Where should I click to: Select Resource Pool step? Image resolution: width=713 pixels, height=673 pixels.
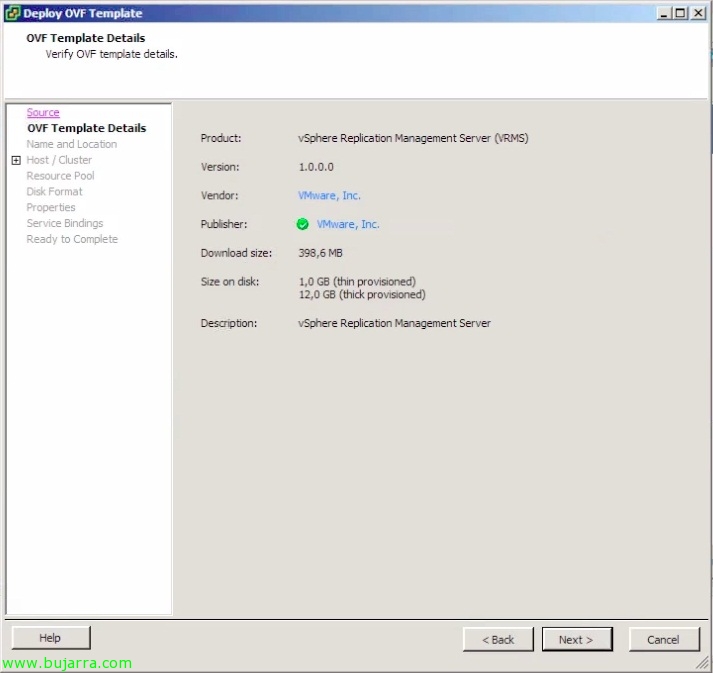click(x=60, y=176)
